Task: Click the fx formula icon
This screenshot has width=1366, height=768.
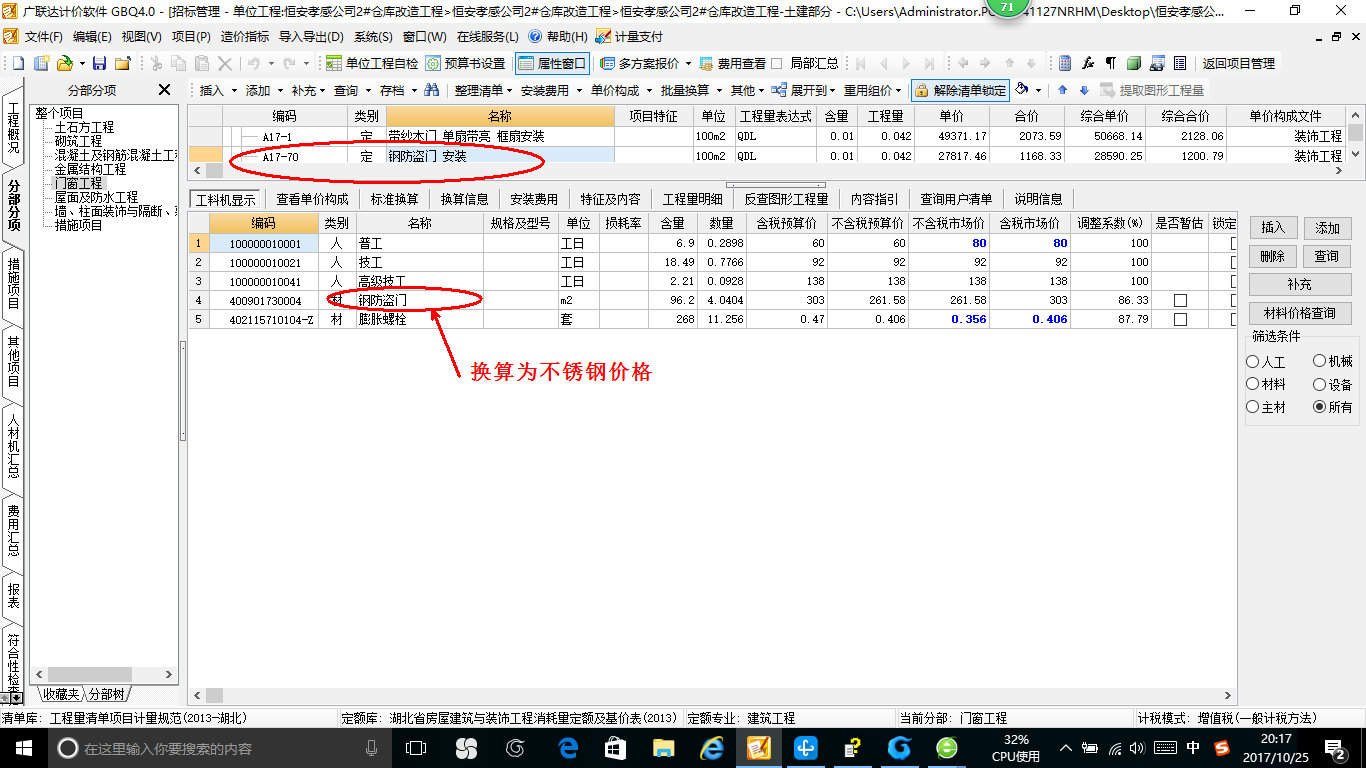Action: coord(1088,63)
